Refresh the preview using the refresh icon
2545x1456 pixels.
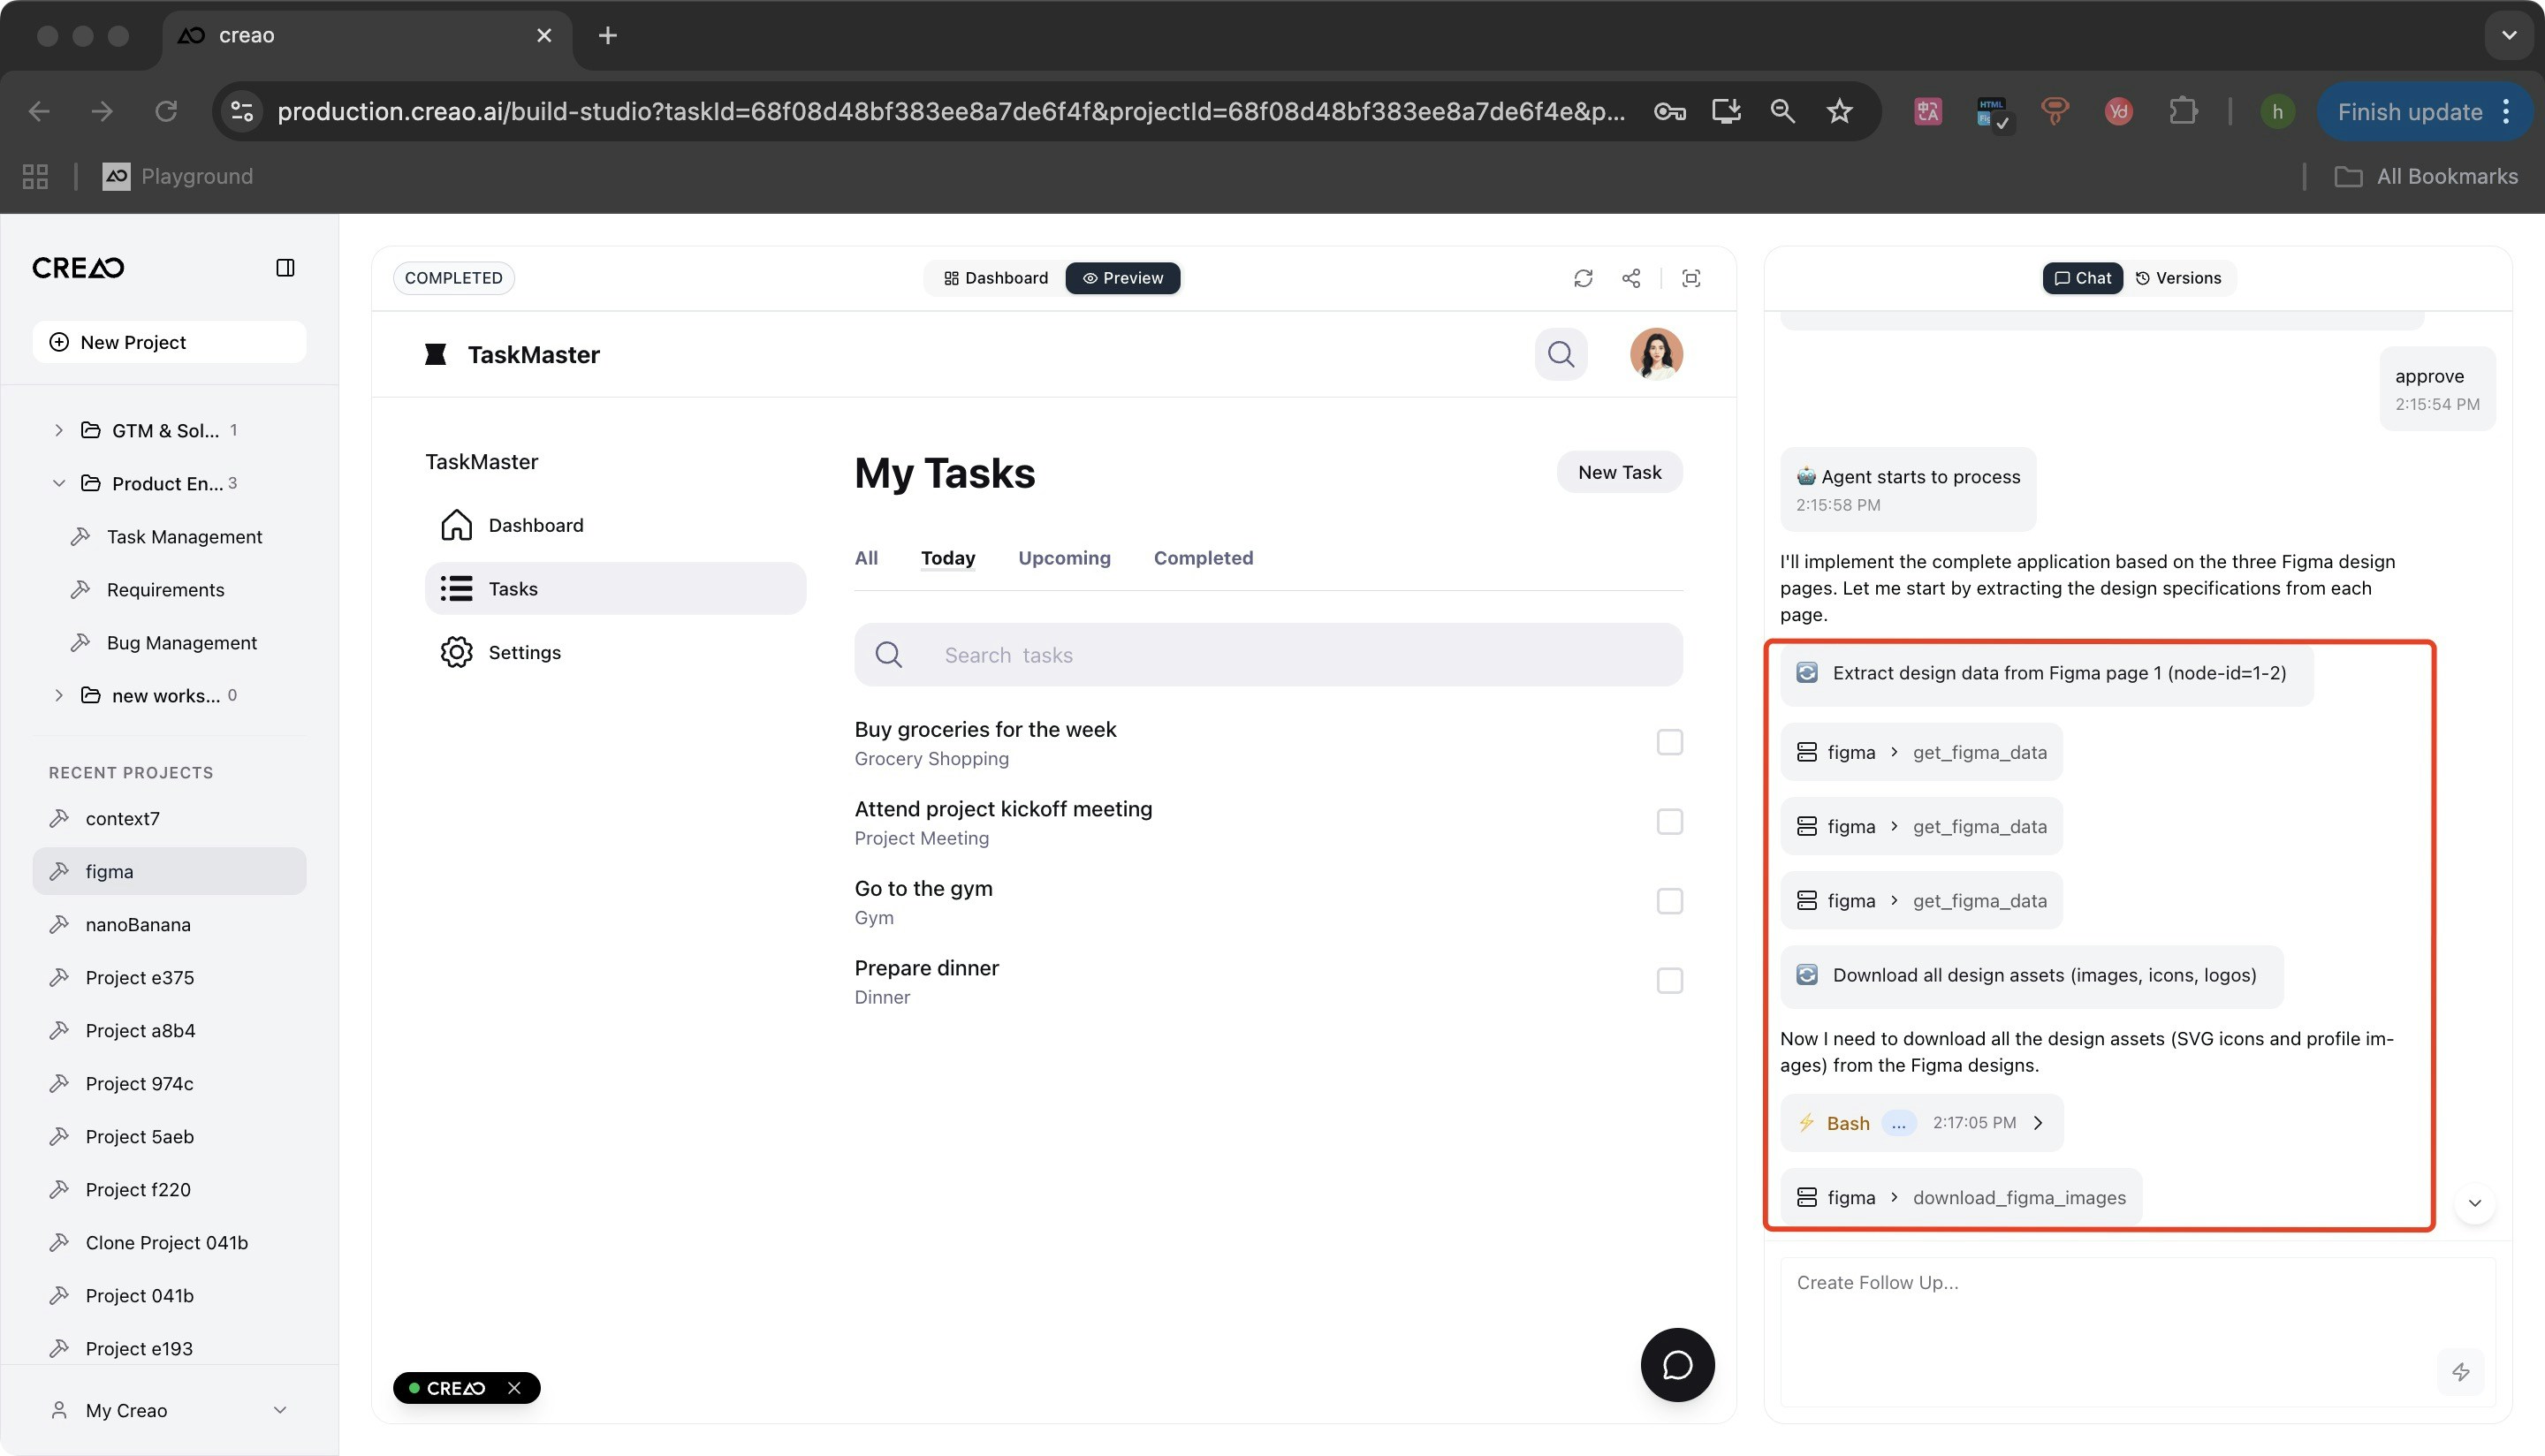pyautogui.click(x=1583, y=278)
